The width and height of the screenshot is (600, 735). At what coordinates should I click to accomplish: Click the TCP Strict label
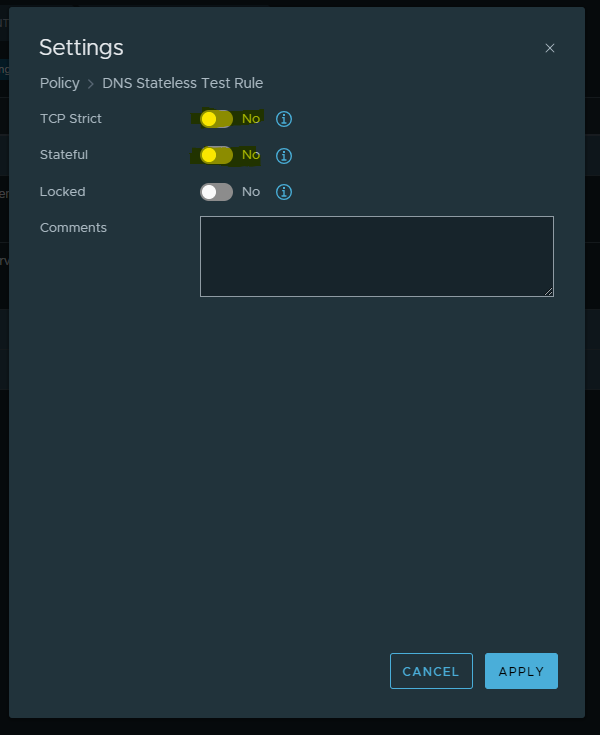click(71, 119)
